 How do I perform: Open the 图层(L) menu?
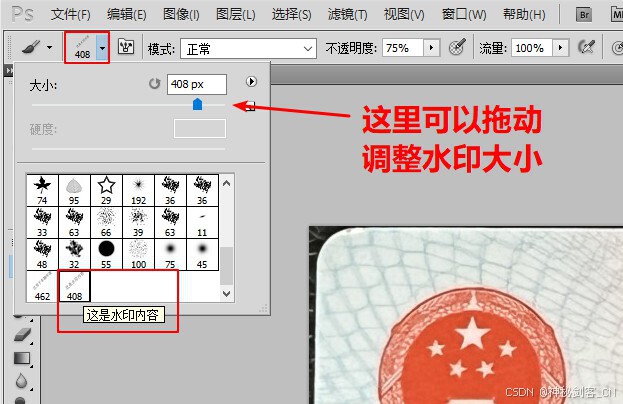coord(236,15)
